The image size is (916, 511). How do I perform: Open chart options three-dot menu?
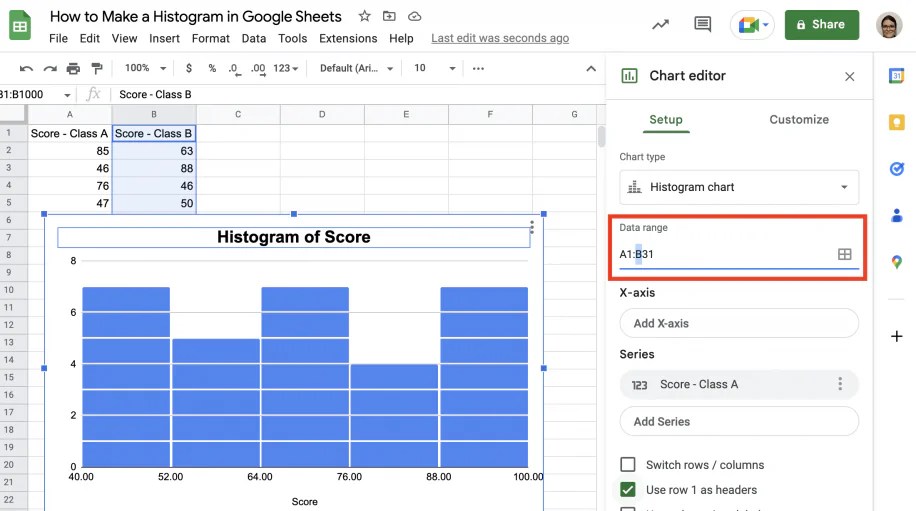[x=532, y=227]
